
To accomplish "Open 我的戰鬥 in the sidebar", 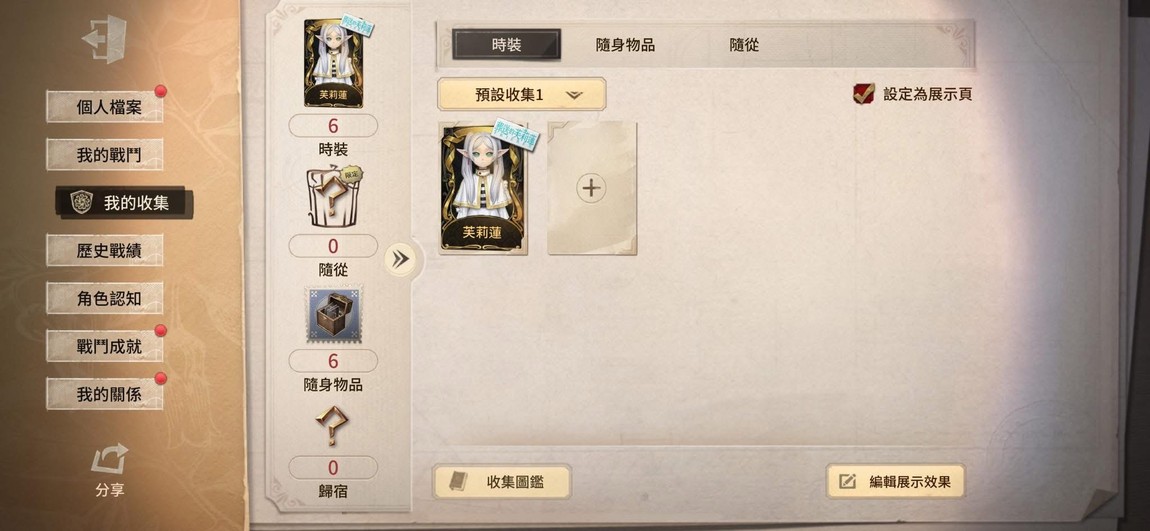I will click(105, 155).
